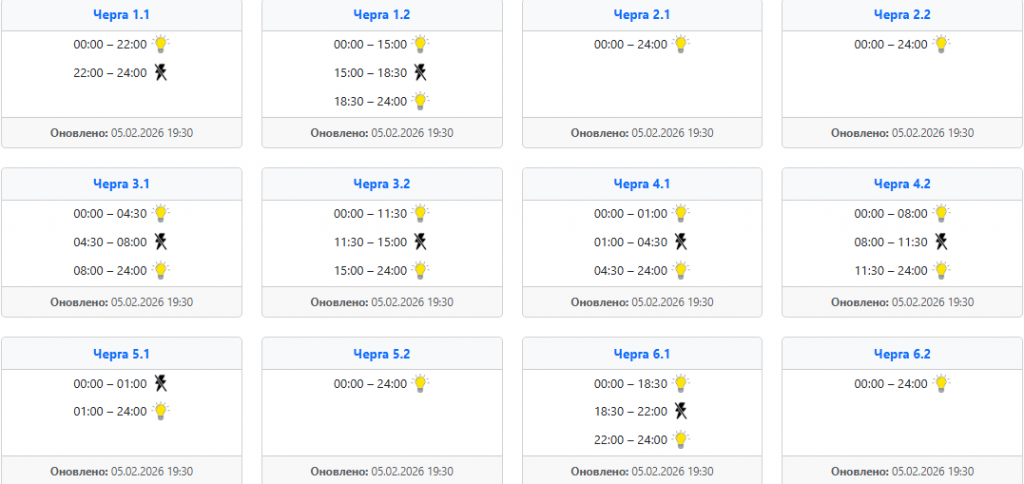Select the Черга 5.1 heading link

[121, 354]
